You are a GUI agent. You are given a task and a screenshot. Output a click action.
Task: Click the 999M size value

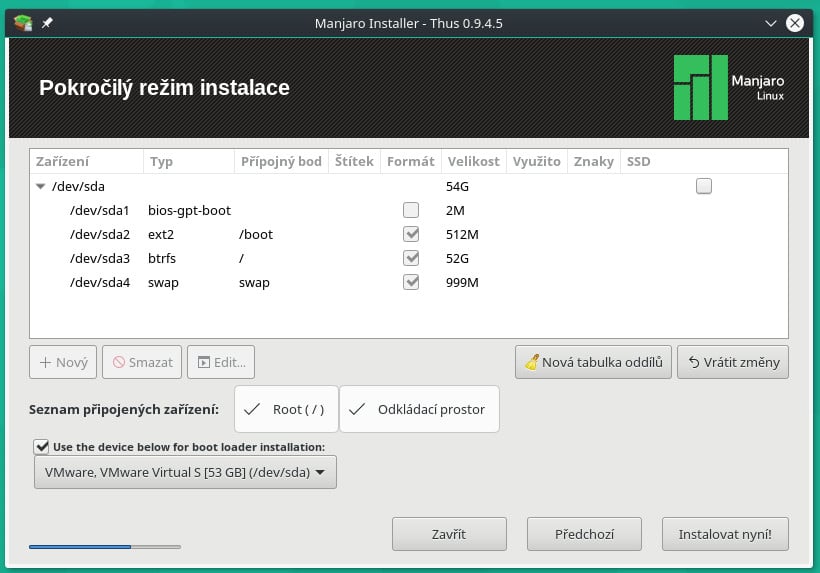[x=462, y=282]
